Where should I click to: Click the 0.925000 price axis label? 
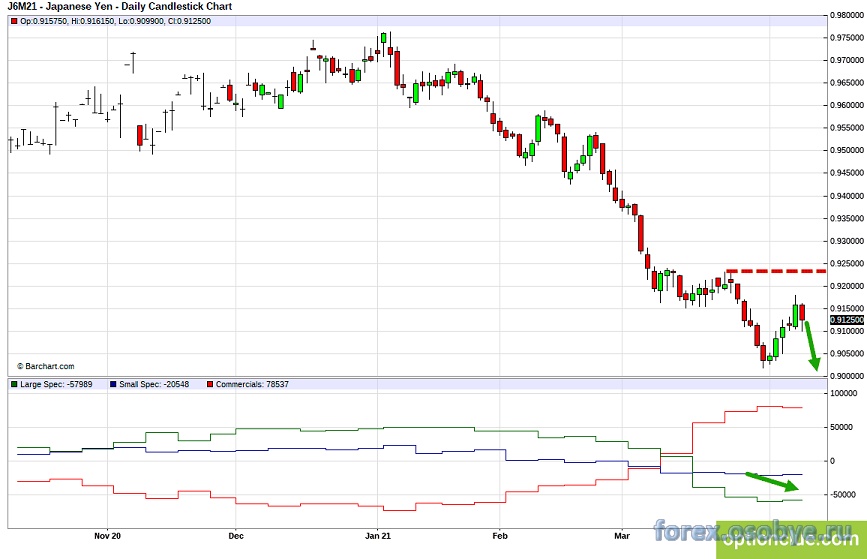[x=847, y=264]
